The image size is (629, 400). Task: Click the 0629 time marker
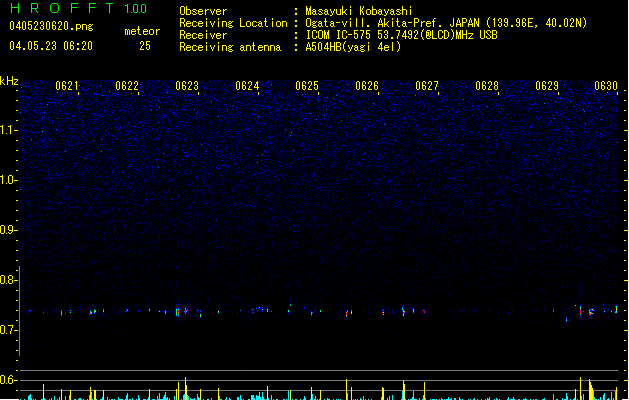(547, 86)
